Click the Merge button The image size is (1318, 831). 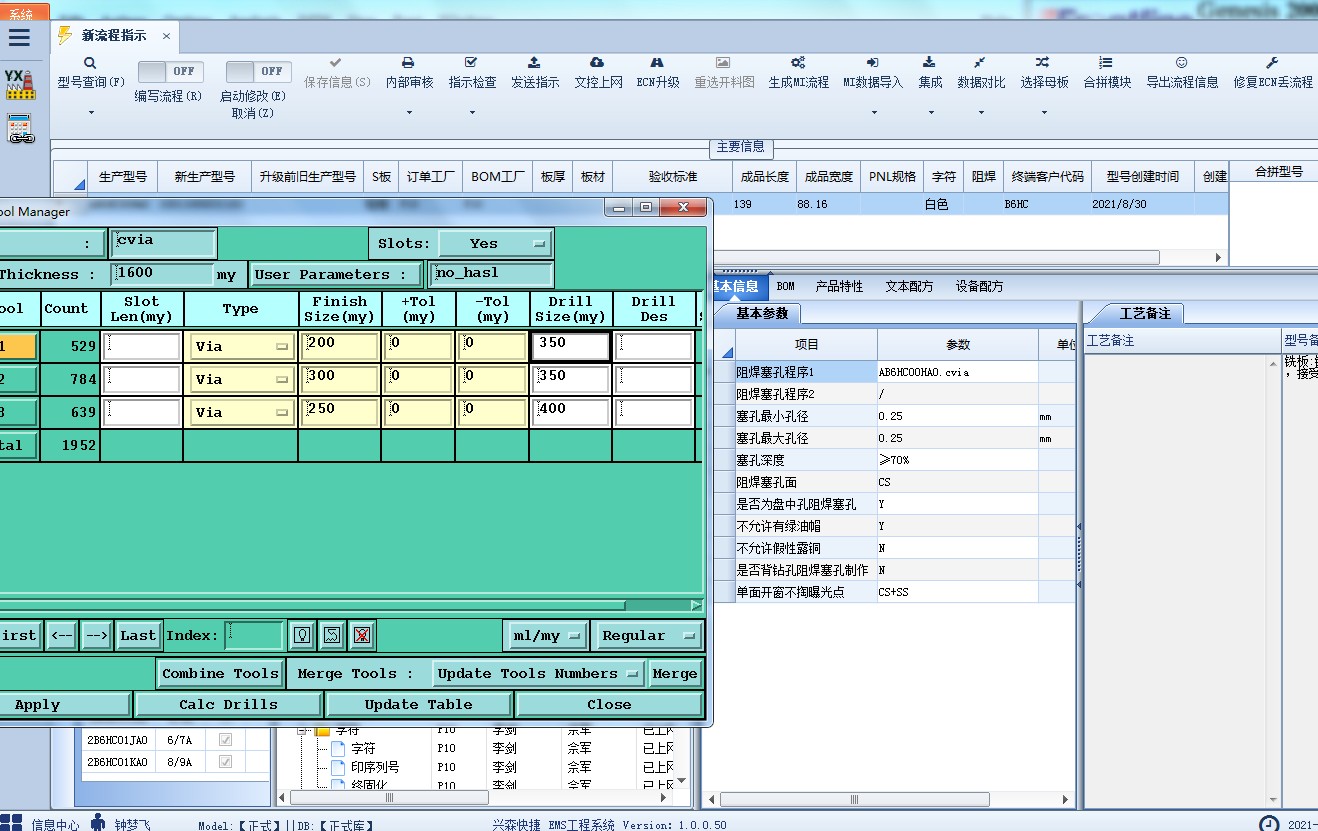[x=675, y=673]
